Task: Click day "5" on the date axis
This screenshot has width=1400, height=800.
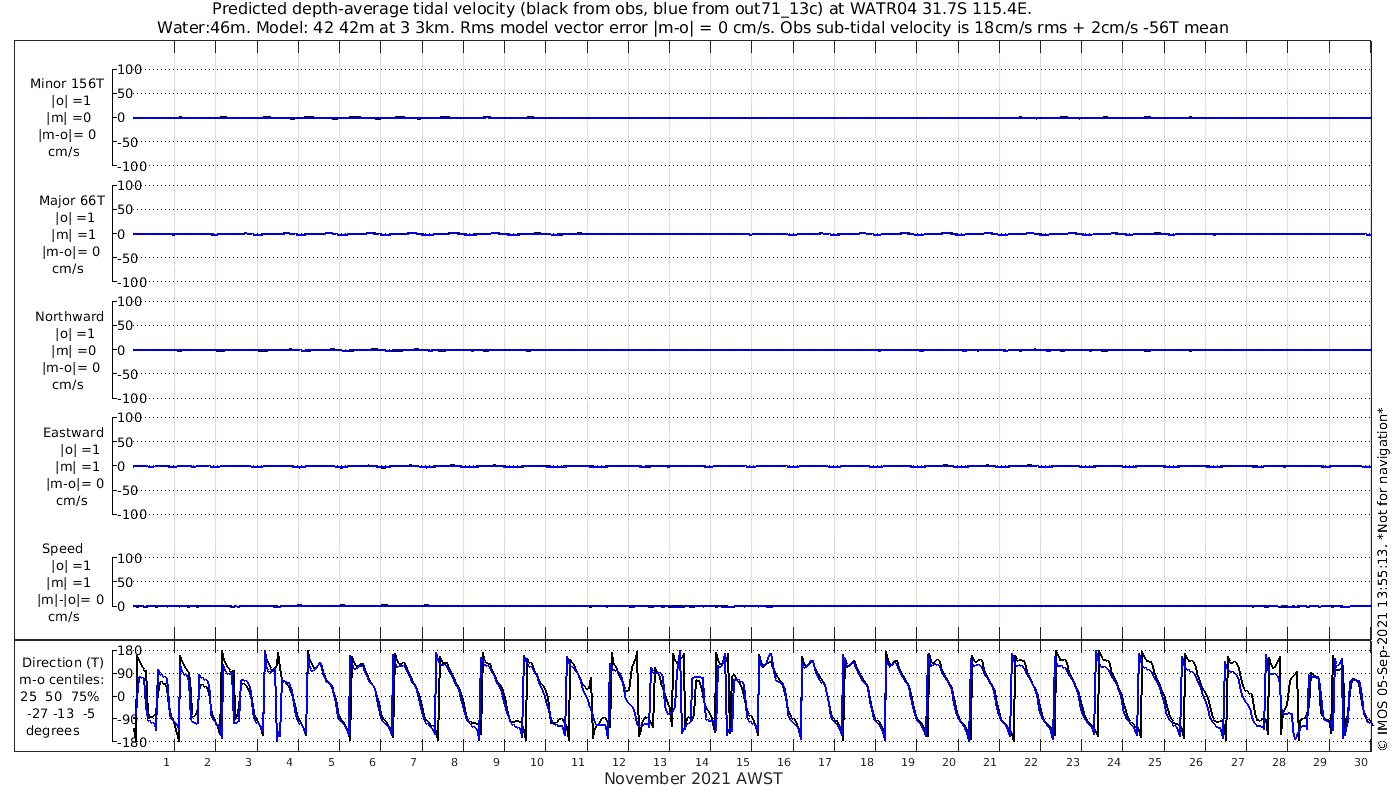Action: 331,762
